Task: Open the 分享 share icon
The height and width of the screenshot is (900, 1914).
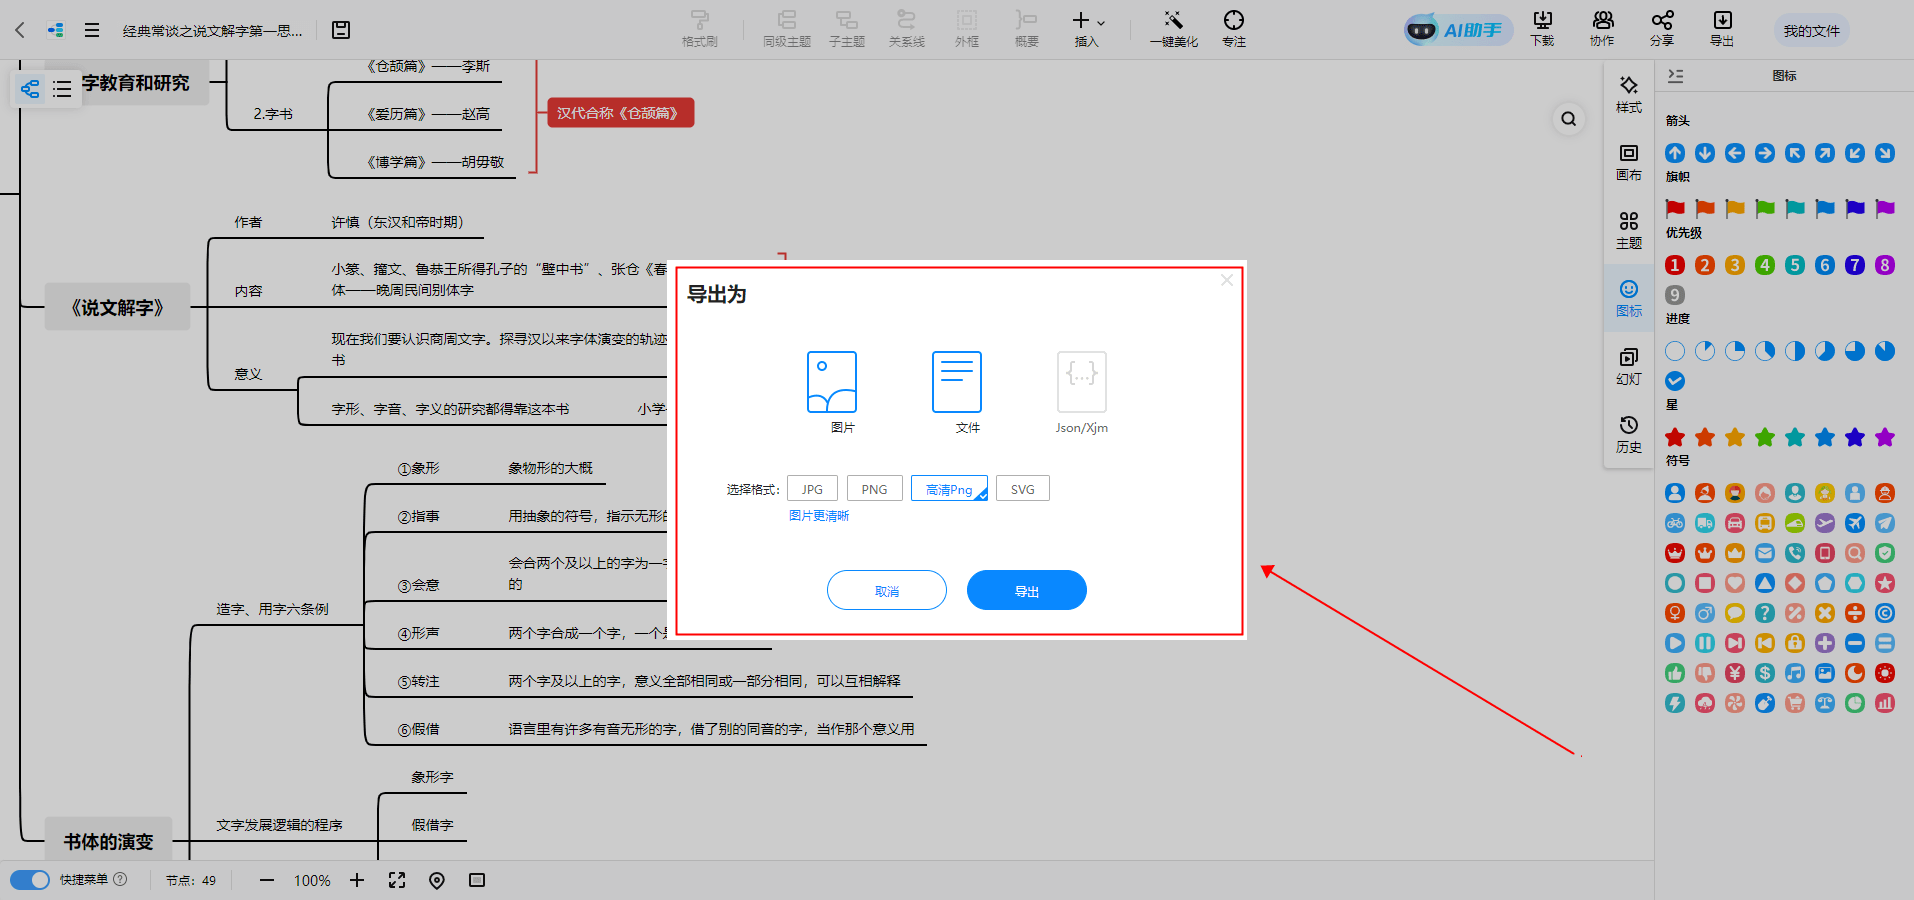Action: (1661, 28)
